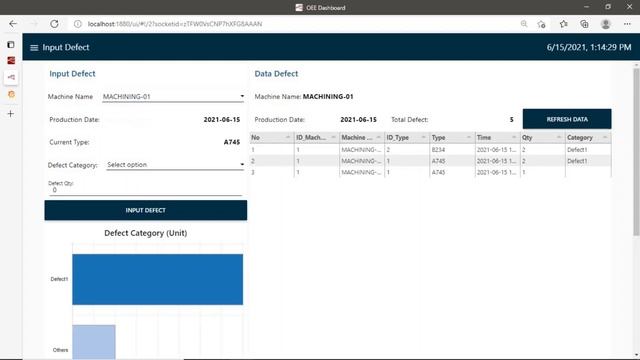Open tab actions icon in sidebar
The width and height of the screenshot is (640, 360).
11,44
